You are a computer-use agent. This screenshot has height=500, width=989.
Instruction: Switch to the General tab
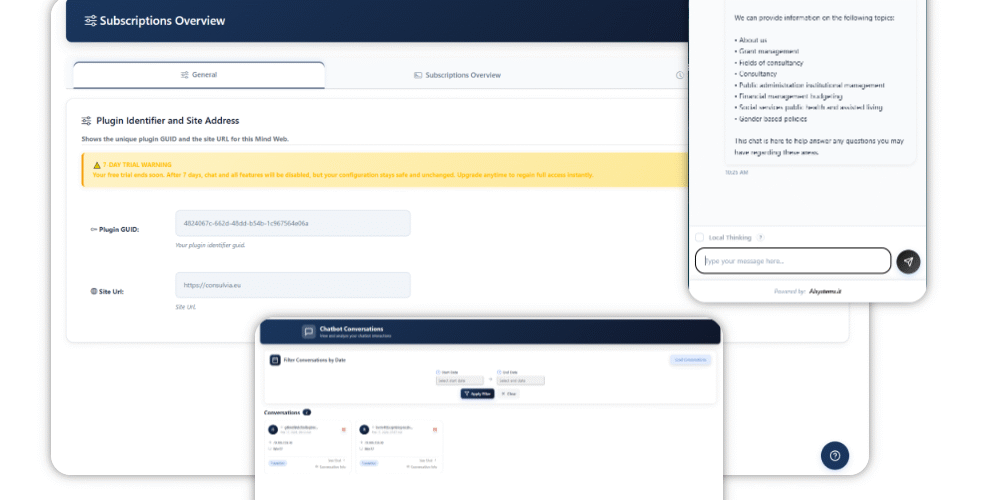tap(199, 75)
